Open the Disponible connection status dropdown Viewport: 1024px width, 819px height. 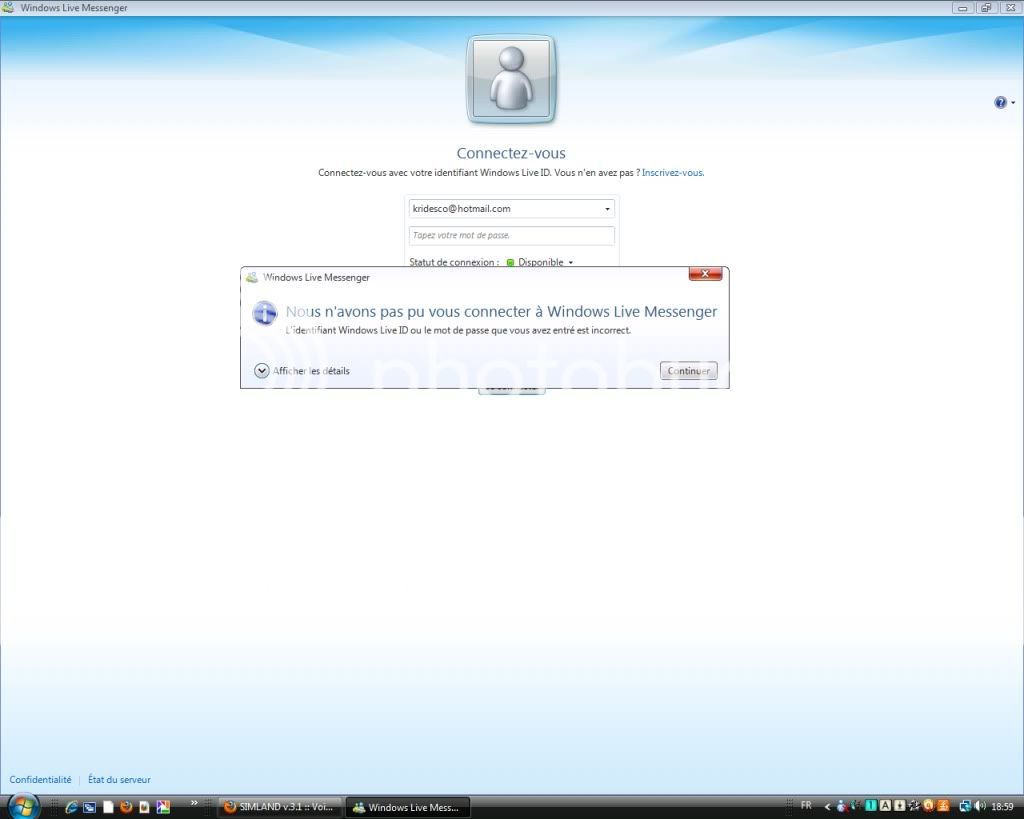click(539, 262)
